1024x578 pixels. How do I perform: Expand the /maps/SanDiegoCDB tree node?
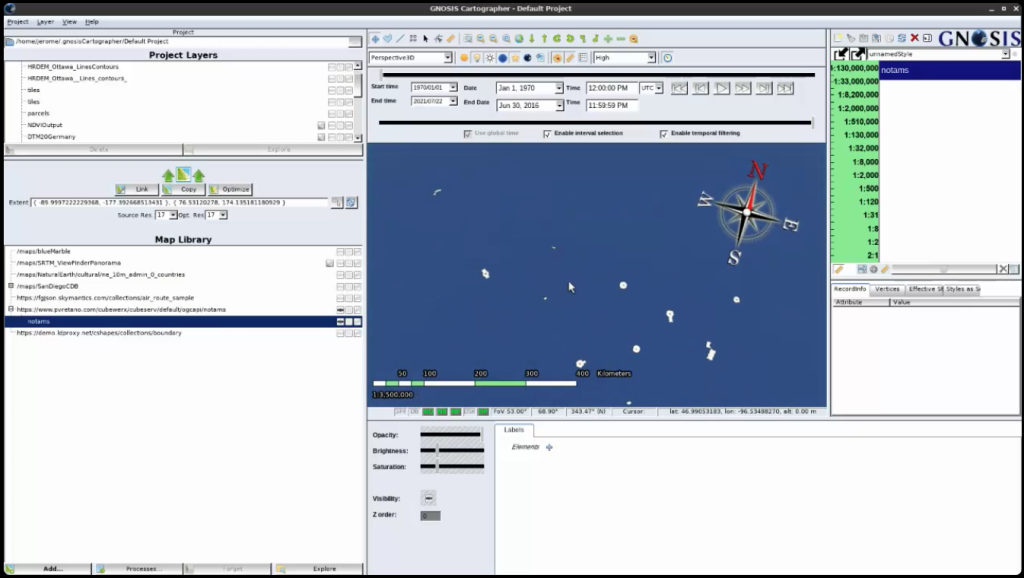point(11,286)
